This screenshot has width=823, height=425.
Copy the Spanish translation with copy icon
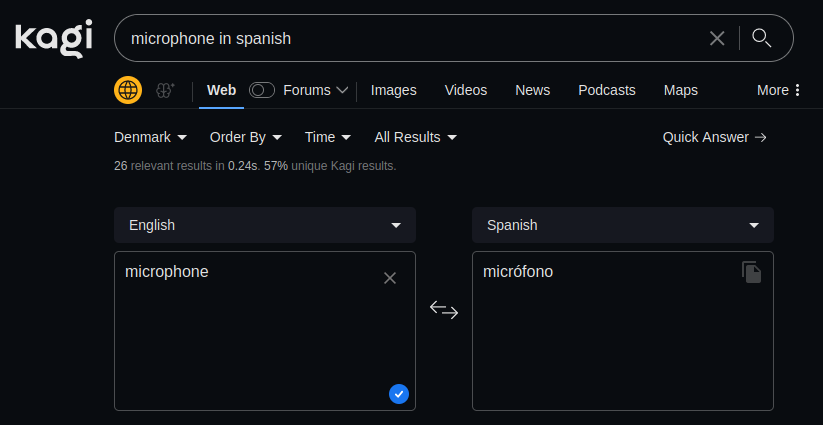[x=751, y=272]
